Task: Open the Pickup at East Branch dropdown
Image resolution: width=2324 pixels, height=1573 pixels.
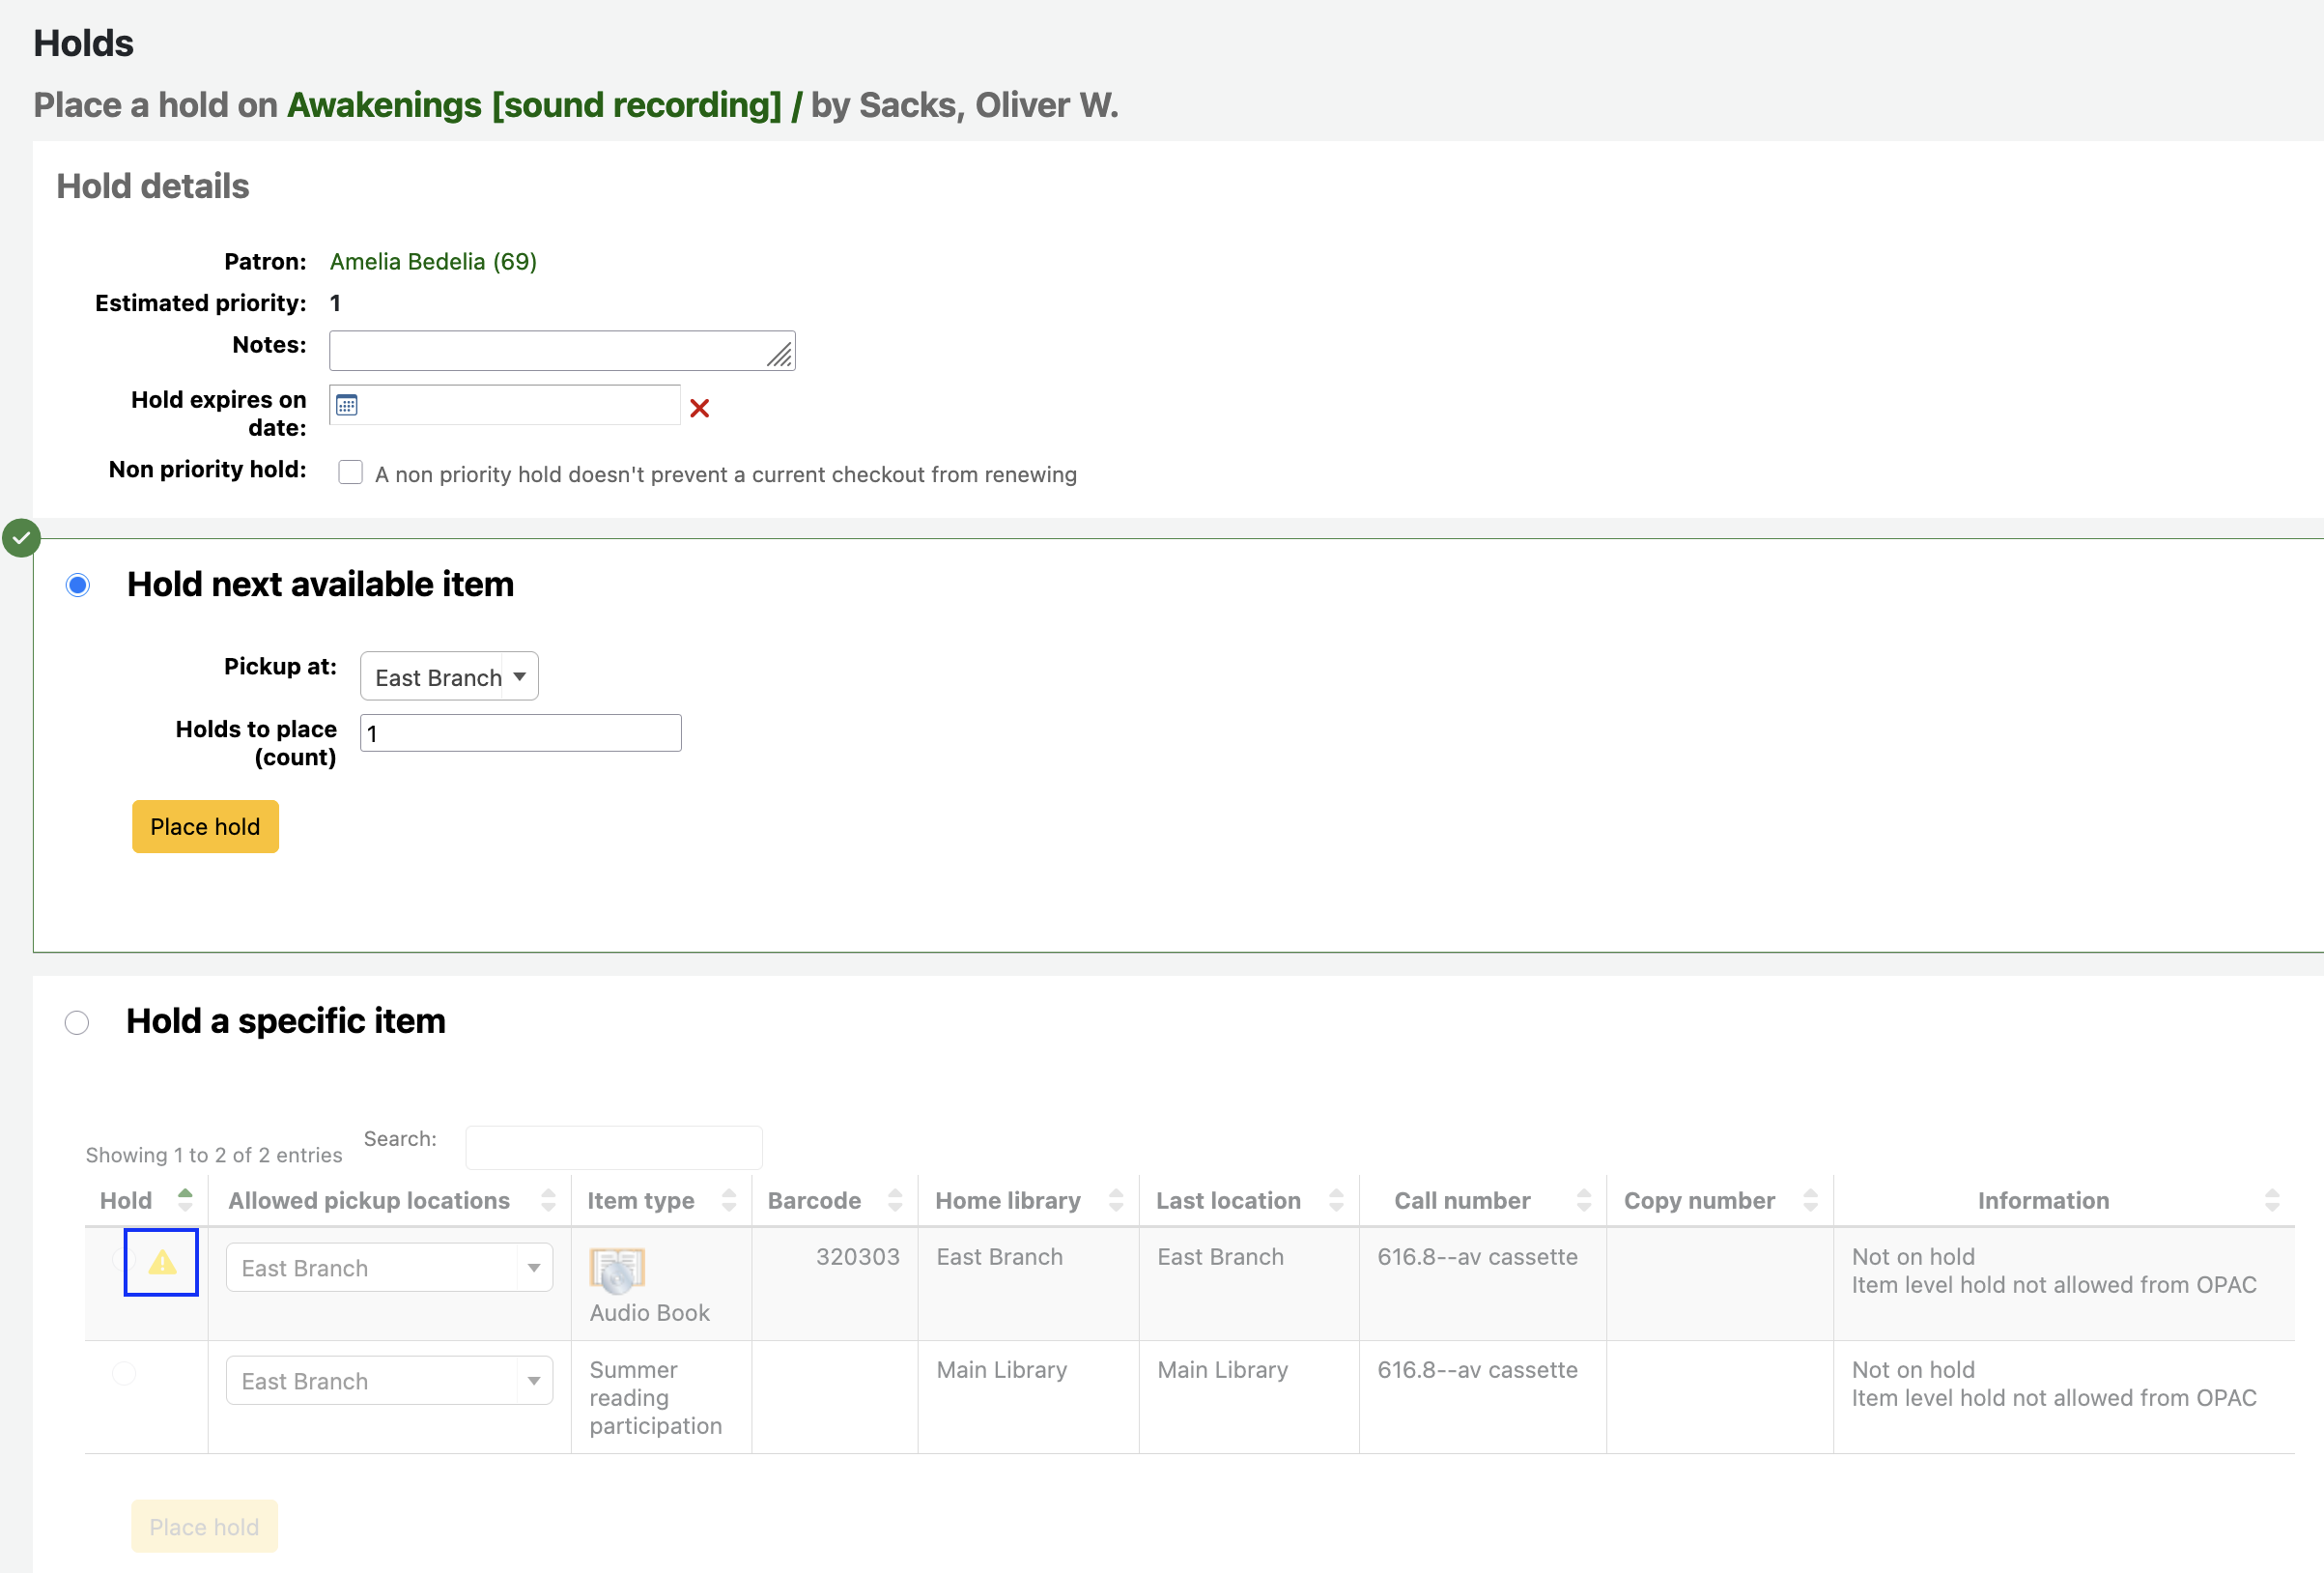Action: (449, 677)
